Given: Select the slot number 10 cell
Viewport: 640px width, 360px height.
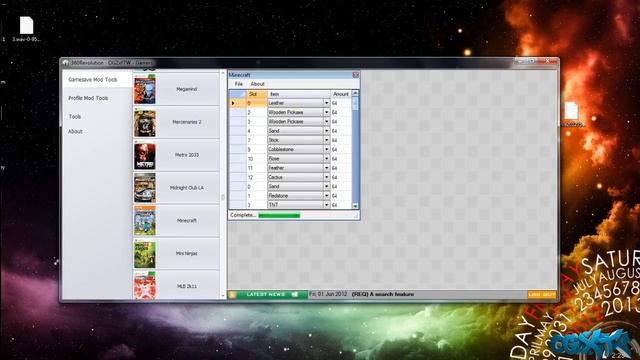Looking at the screenshot, I should tap(257, 159).
